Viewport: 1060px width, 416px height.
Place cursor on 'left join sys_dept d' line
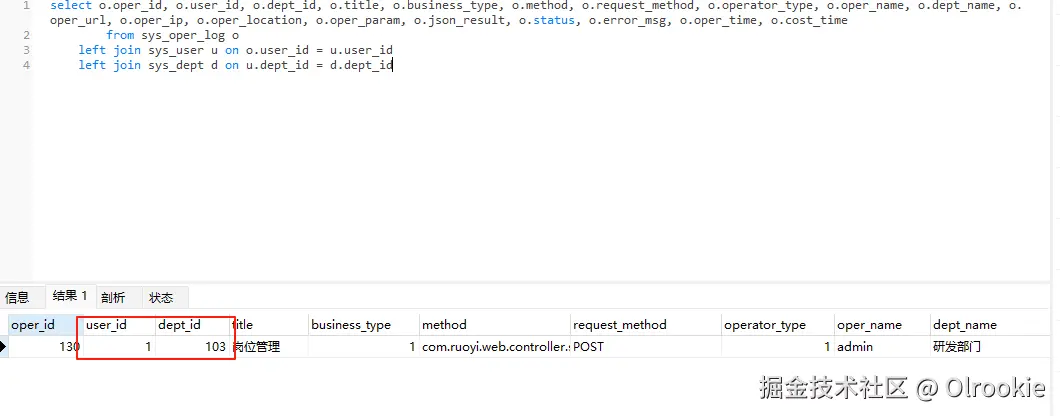pos(235,65)
